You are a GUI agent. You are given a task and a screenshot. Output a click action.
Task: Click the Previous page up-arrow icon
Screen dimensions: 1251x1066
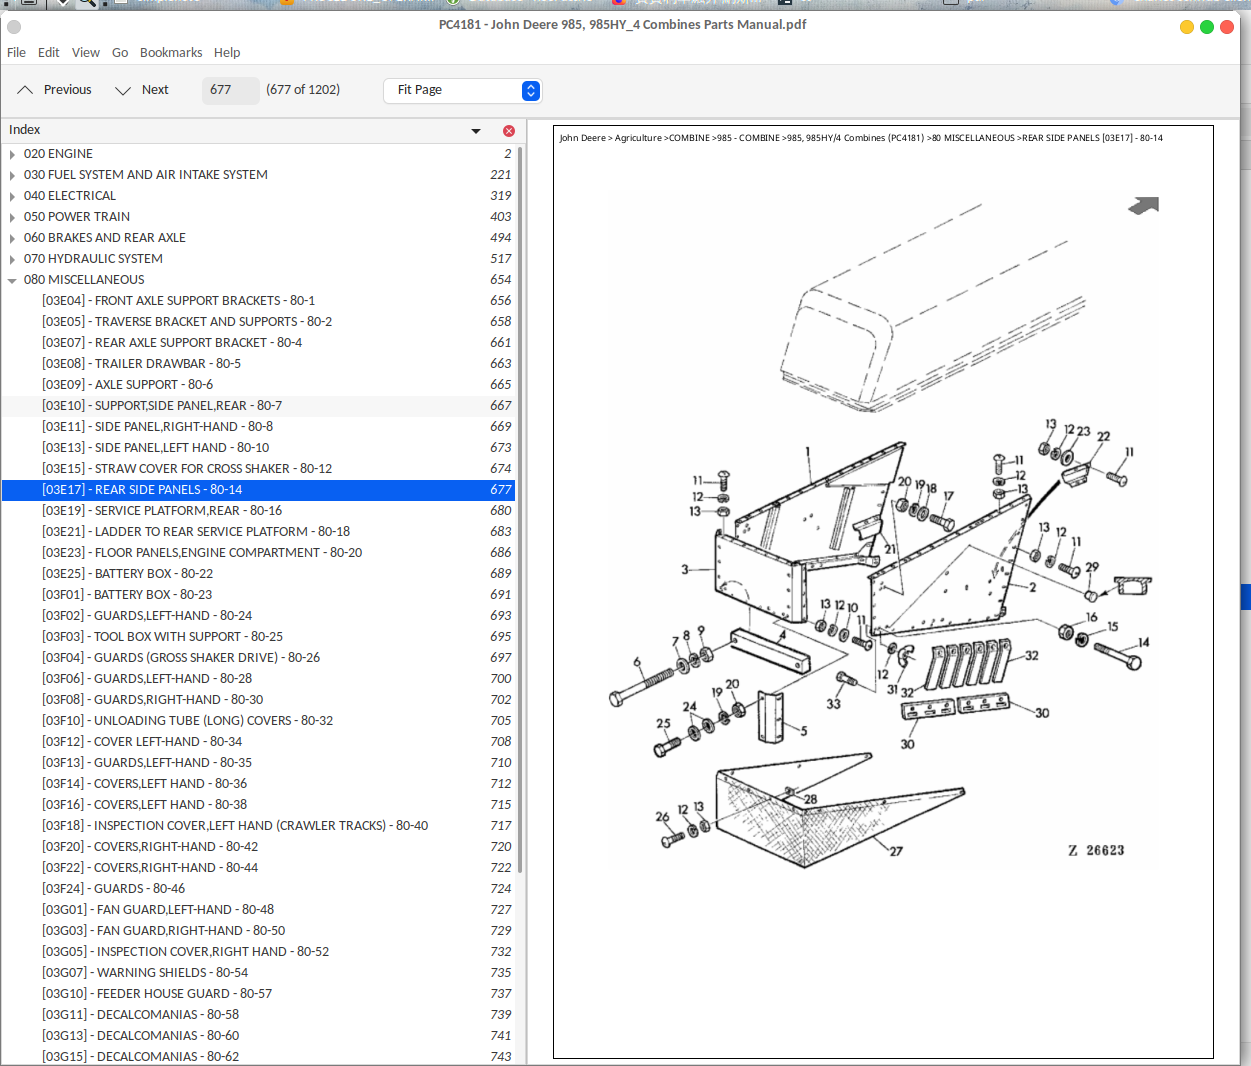(25, 90)
